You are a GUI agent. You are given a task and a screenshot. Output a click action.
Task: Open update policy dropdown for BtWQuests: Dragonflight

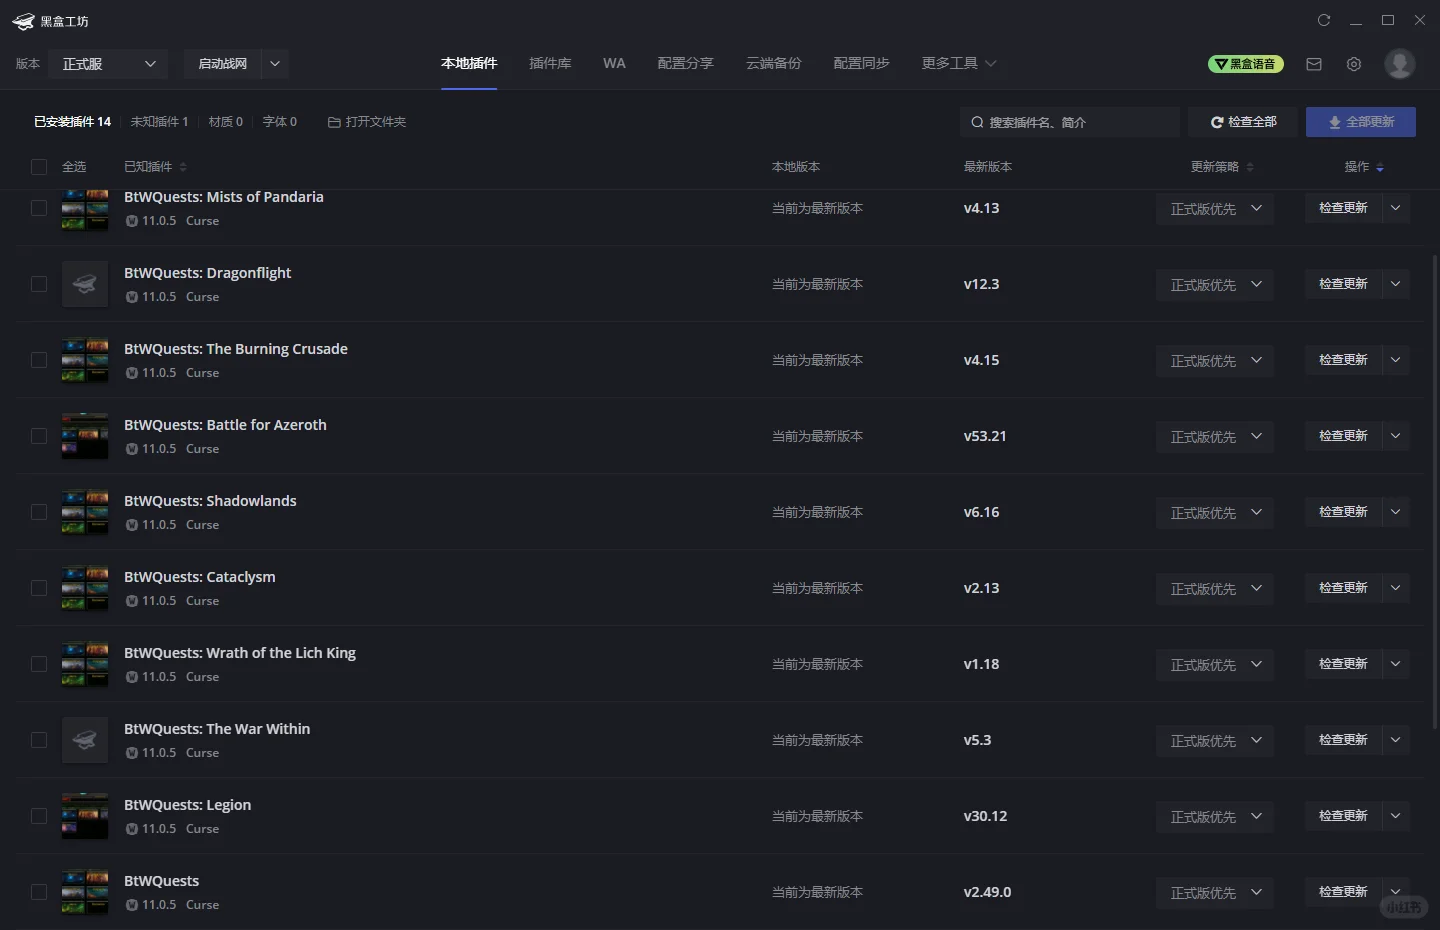(x=1215, y=285)
